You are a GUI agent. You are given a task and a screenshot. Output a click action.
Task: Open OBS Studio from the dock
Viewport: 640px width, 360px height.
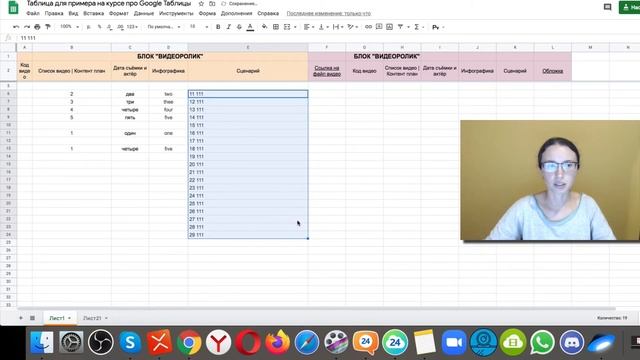click(x=101, y=342)
